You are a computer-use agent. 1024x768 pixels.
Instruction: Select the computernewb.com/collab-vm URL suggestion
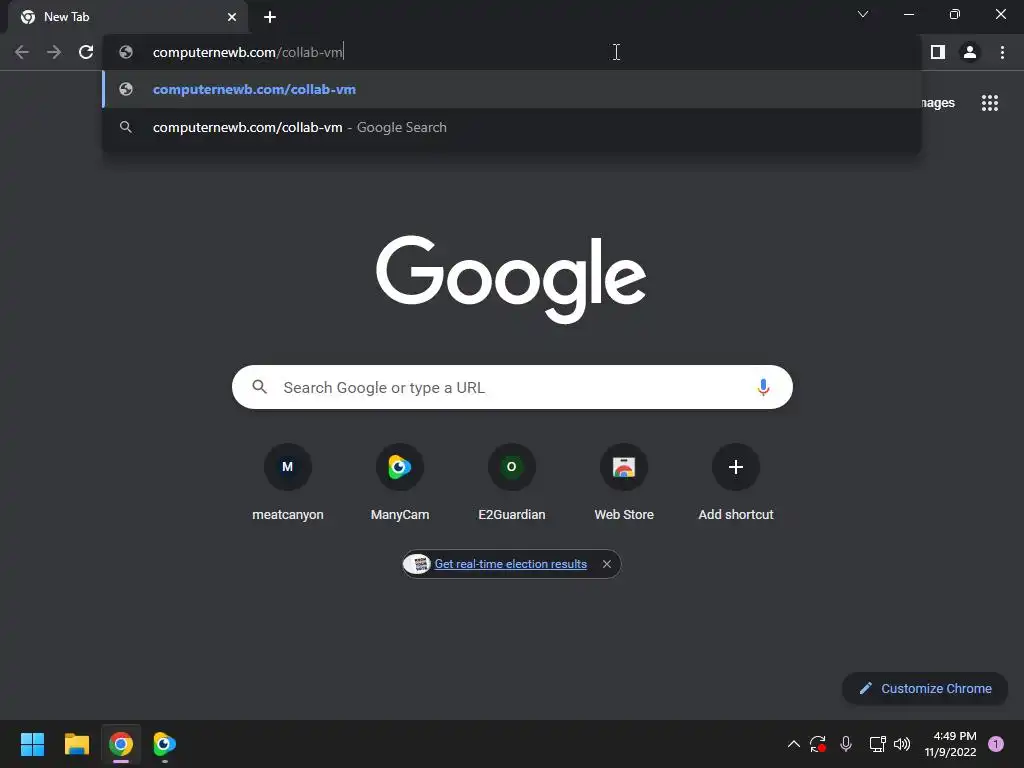pos(511,89)
